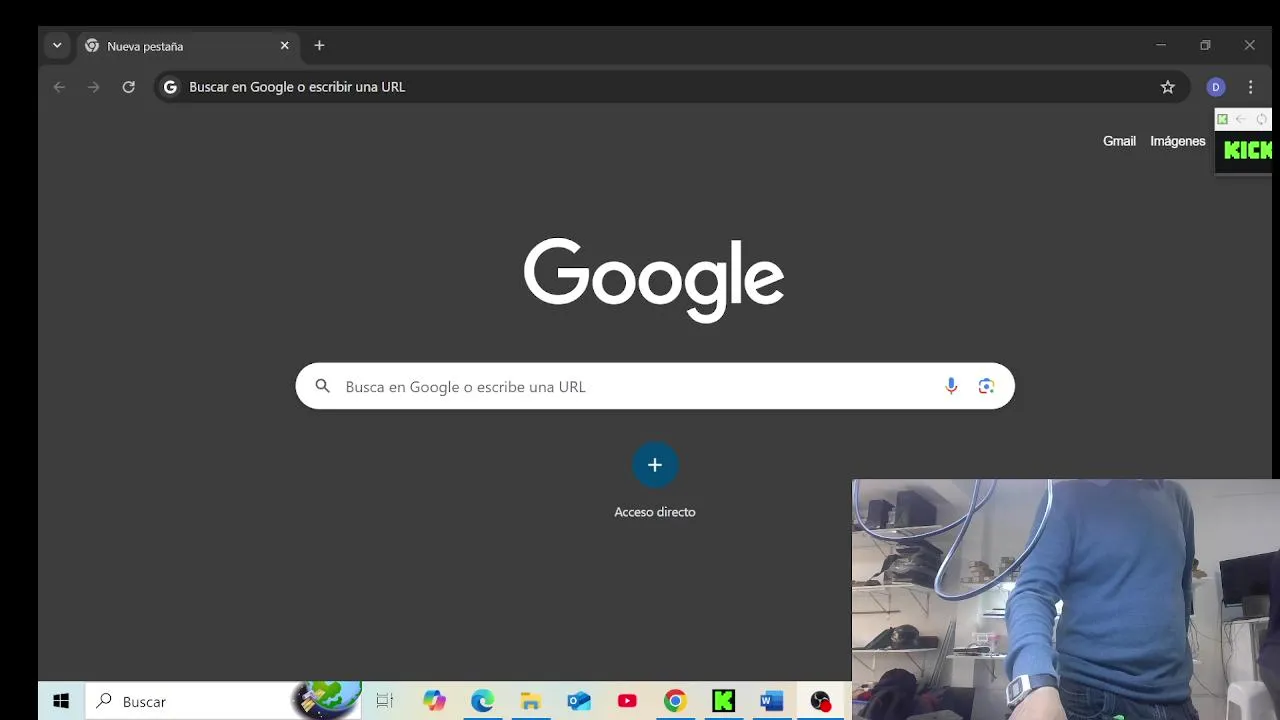Image resolution: width=1280 pixels, height=720 pixels.
Task: Open Microsoft Edge from the taskbar
Action: click(482, 701)
